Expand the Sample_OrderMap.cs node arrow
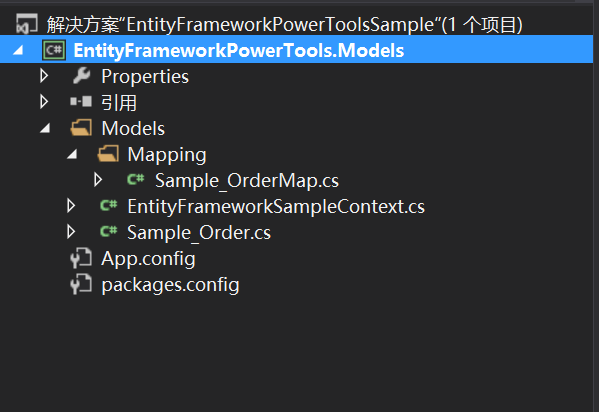Viewport: 599px width, 412px height. pos(98,180)
